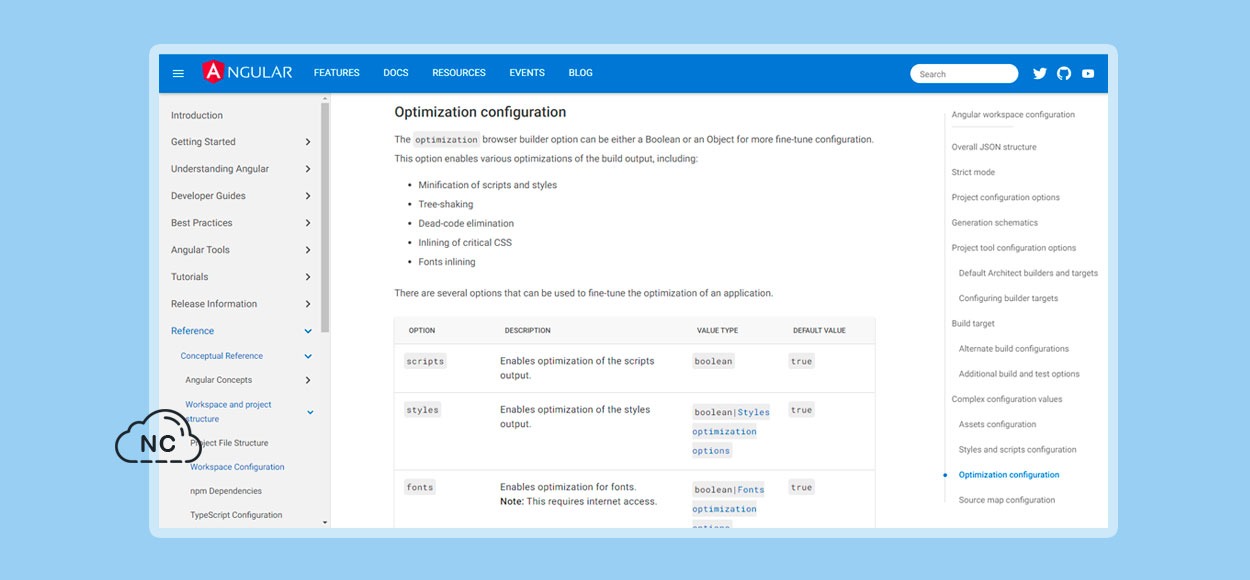Open the Events menu item

tap(527, 73)
